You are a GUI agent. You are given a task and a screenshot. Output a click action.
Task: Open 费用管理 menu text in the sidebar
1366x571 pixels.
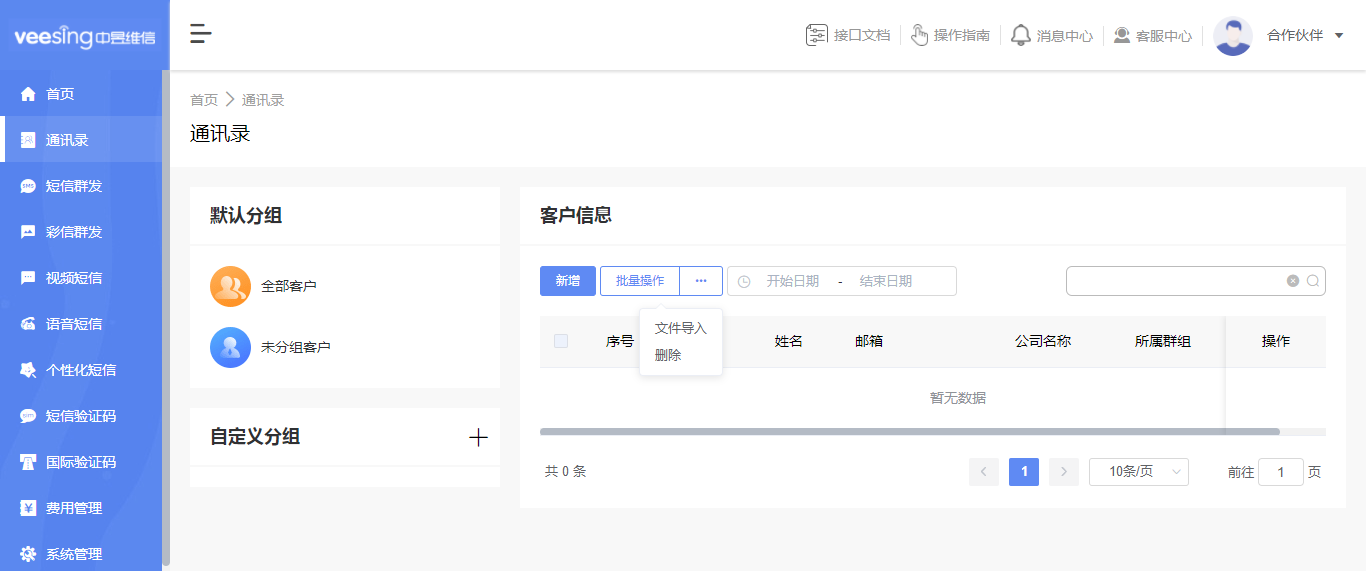click(x=74, y=508)
